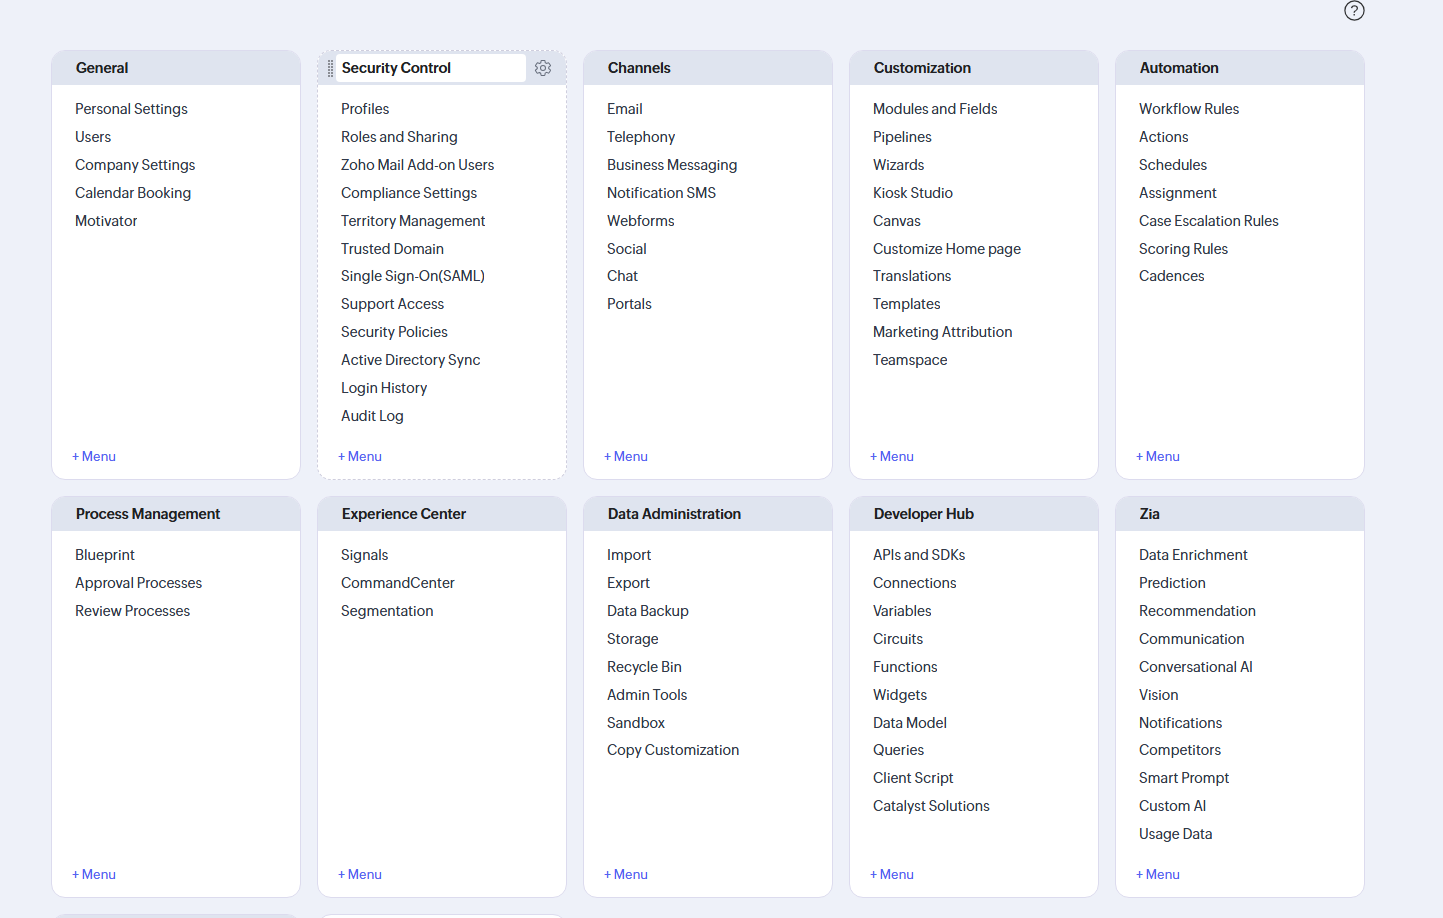Open Email channel settings
The width and height of the screenshot is (1443, 918).
625,109
